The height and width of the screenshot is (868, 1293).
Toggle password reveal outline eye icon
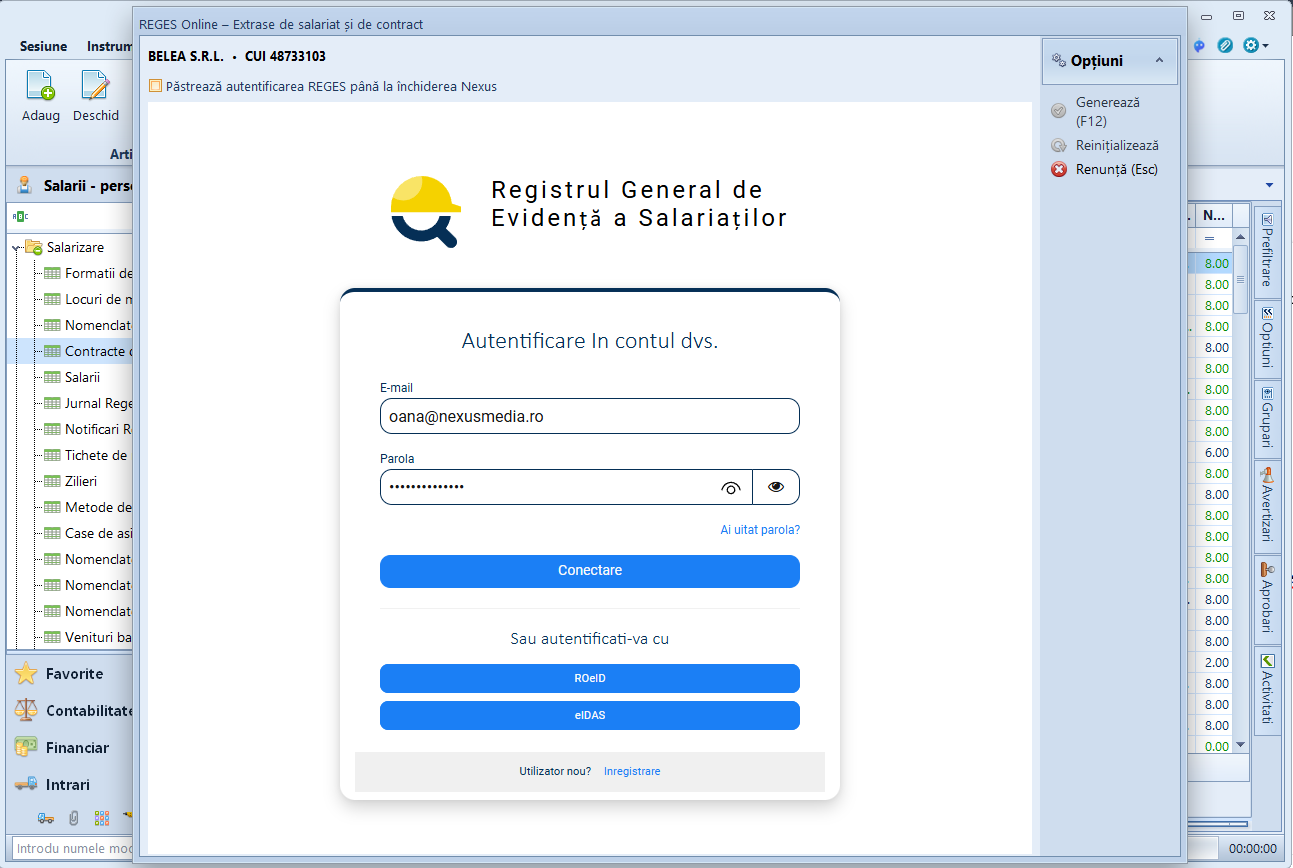731,488
